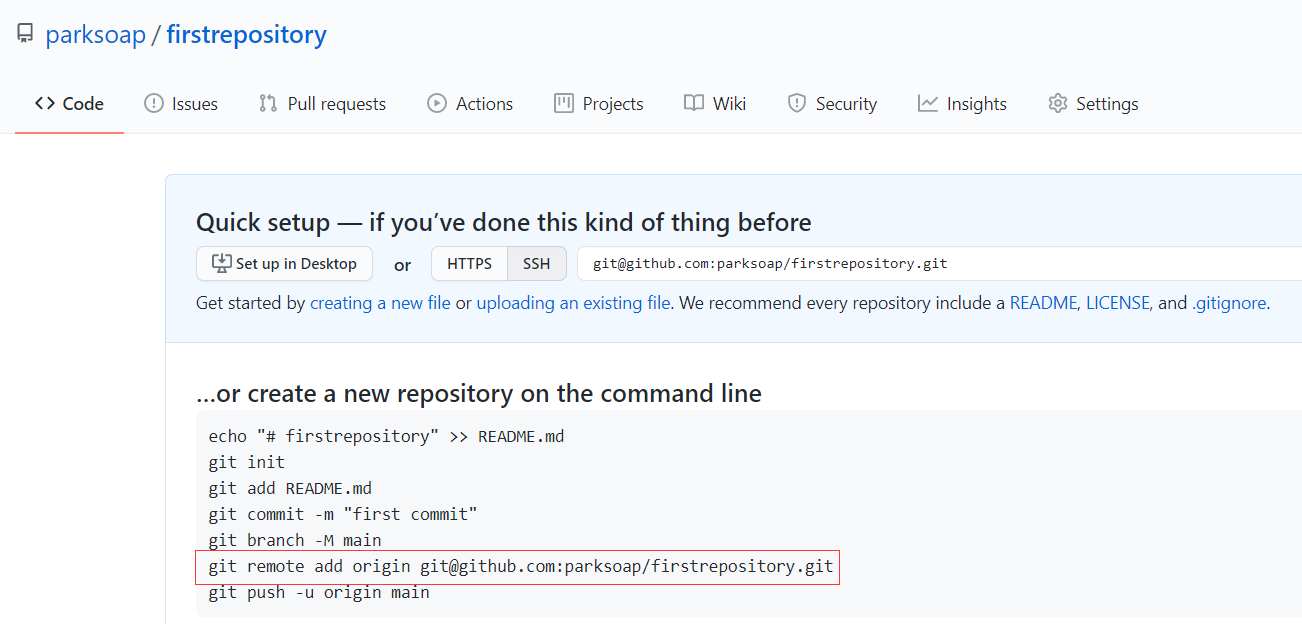Click the 'Quick setup' heading text
The height and width of the screenshot is (624, 1302).
click(x=504, y=222)
